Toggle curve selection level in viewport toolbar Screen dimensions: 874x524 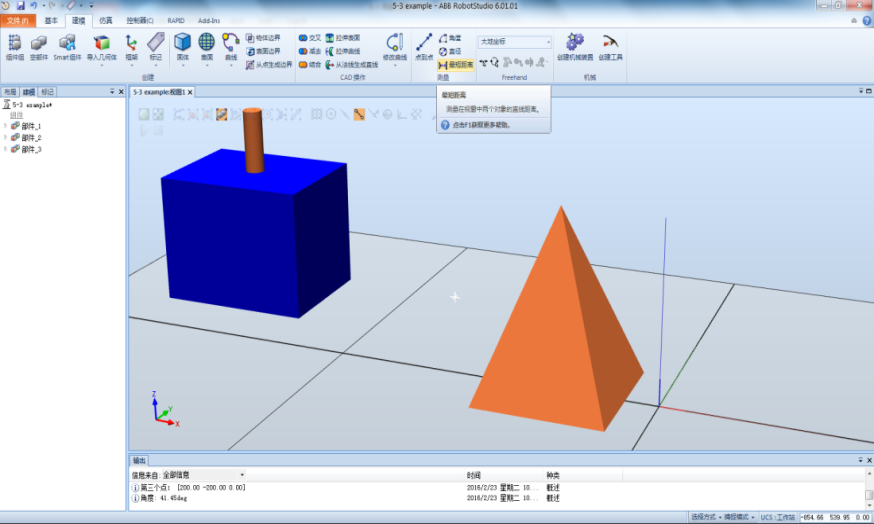tap(178, 114)
